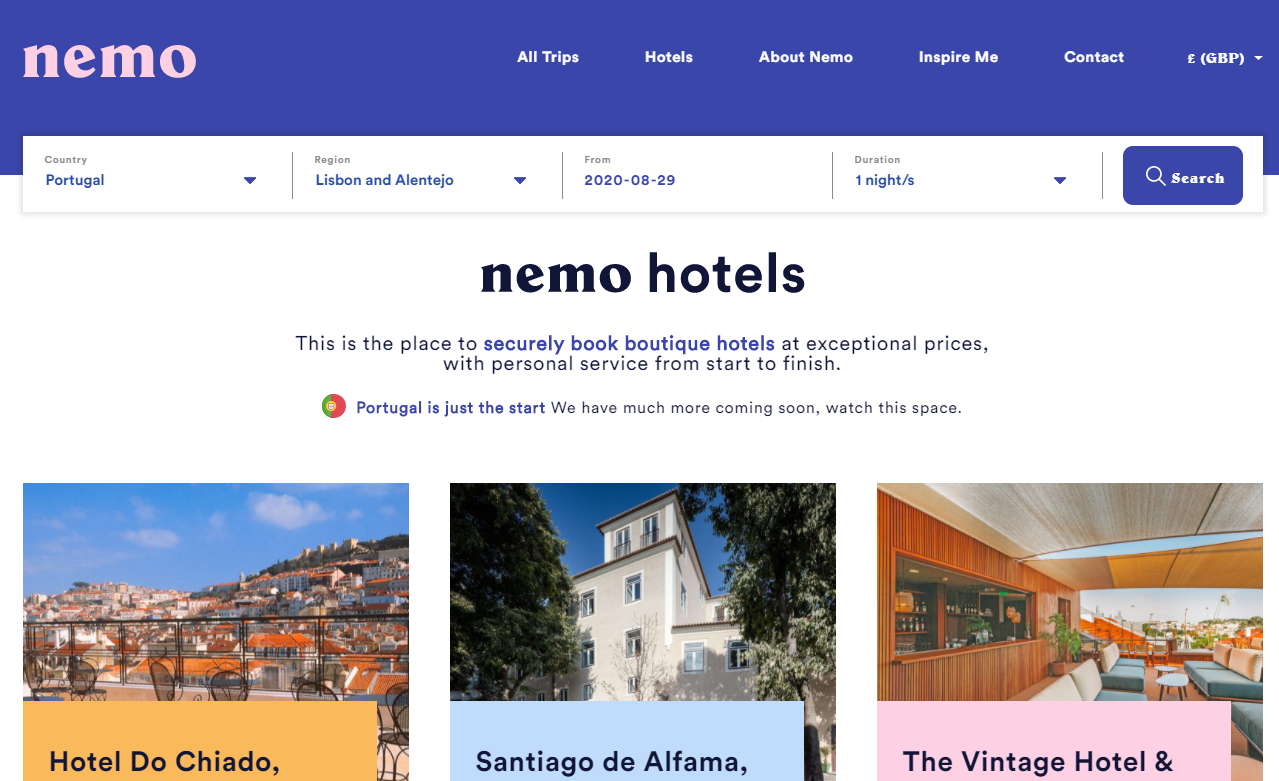The width and height of the screenshot is (1279, 781).
Task: Follow the securely book boutique hotels link
Action: [629, 344]
